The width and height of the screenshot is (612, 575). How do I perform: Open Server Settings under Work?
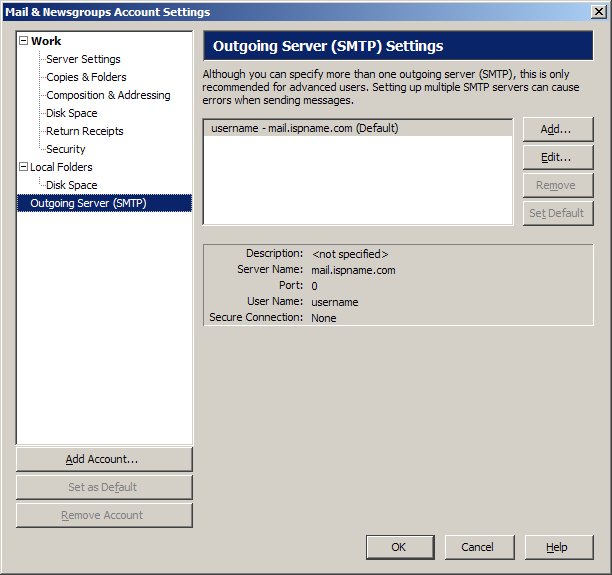pyautogui.click(x=83, y=59)
